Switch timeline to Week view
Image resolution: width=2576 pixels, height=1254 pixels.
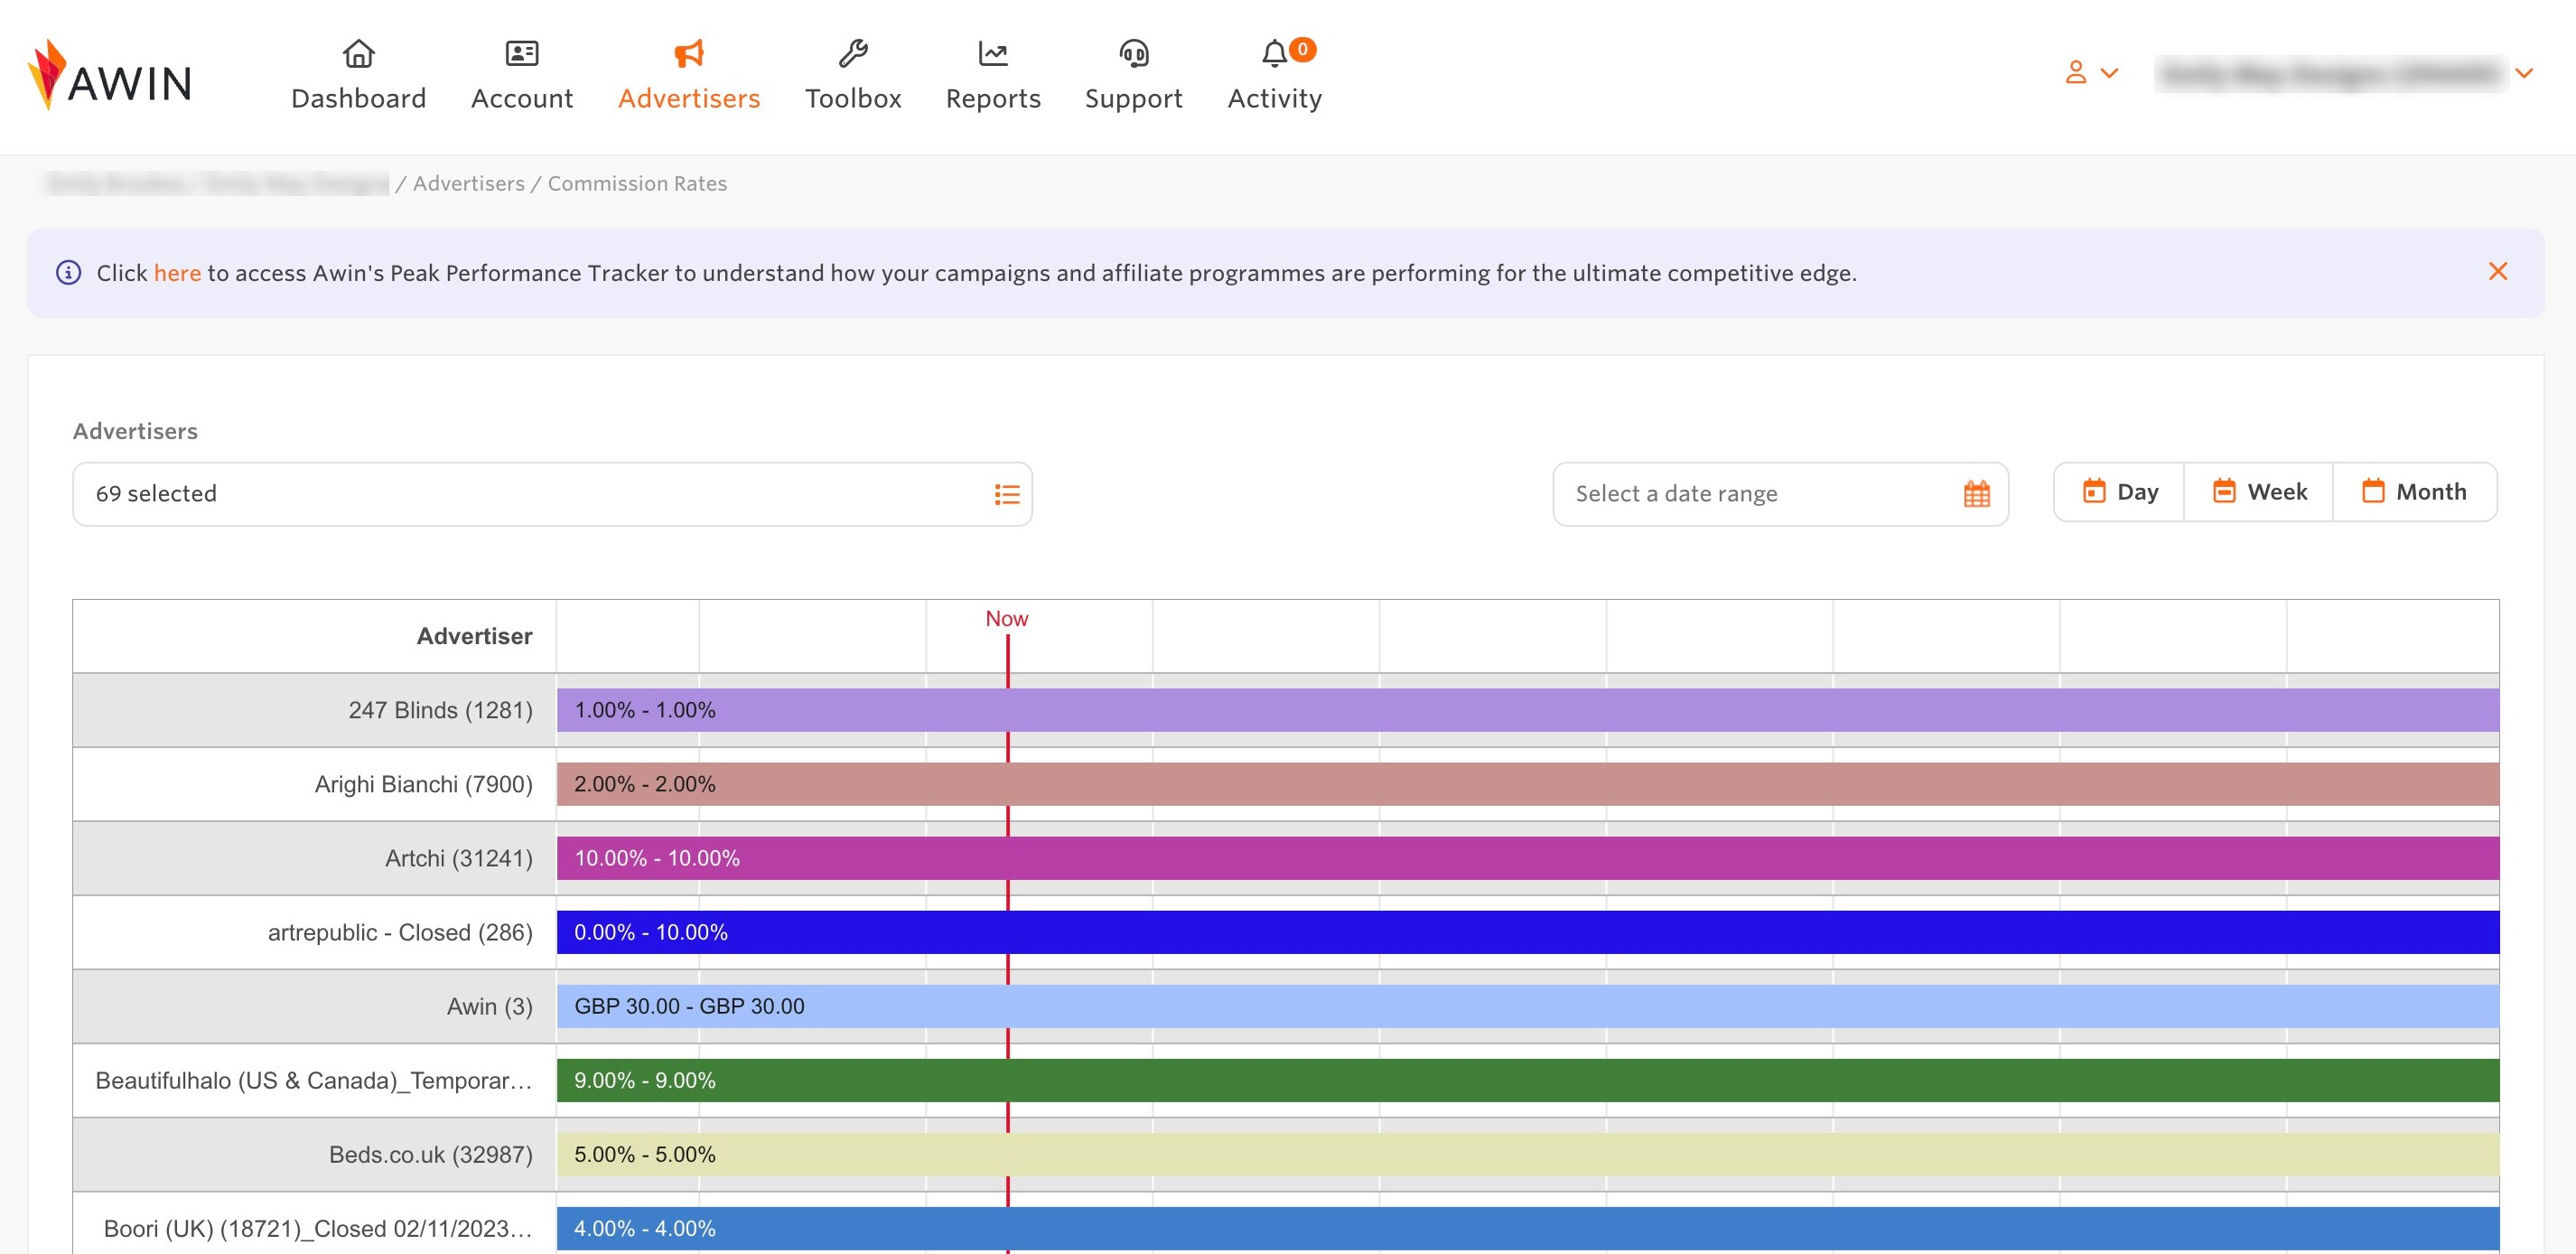[2259, 492]
